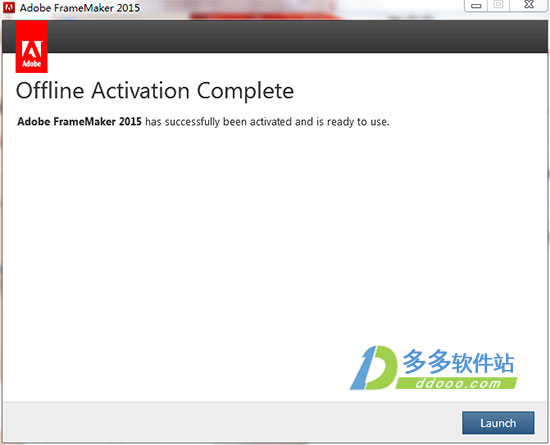550x445 pixels.
Task: Click the title bar Adobe app icon
Action: [x=9, y=7]
